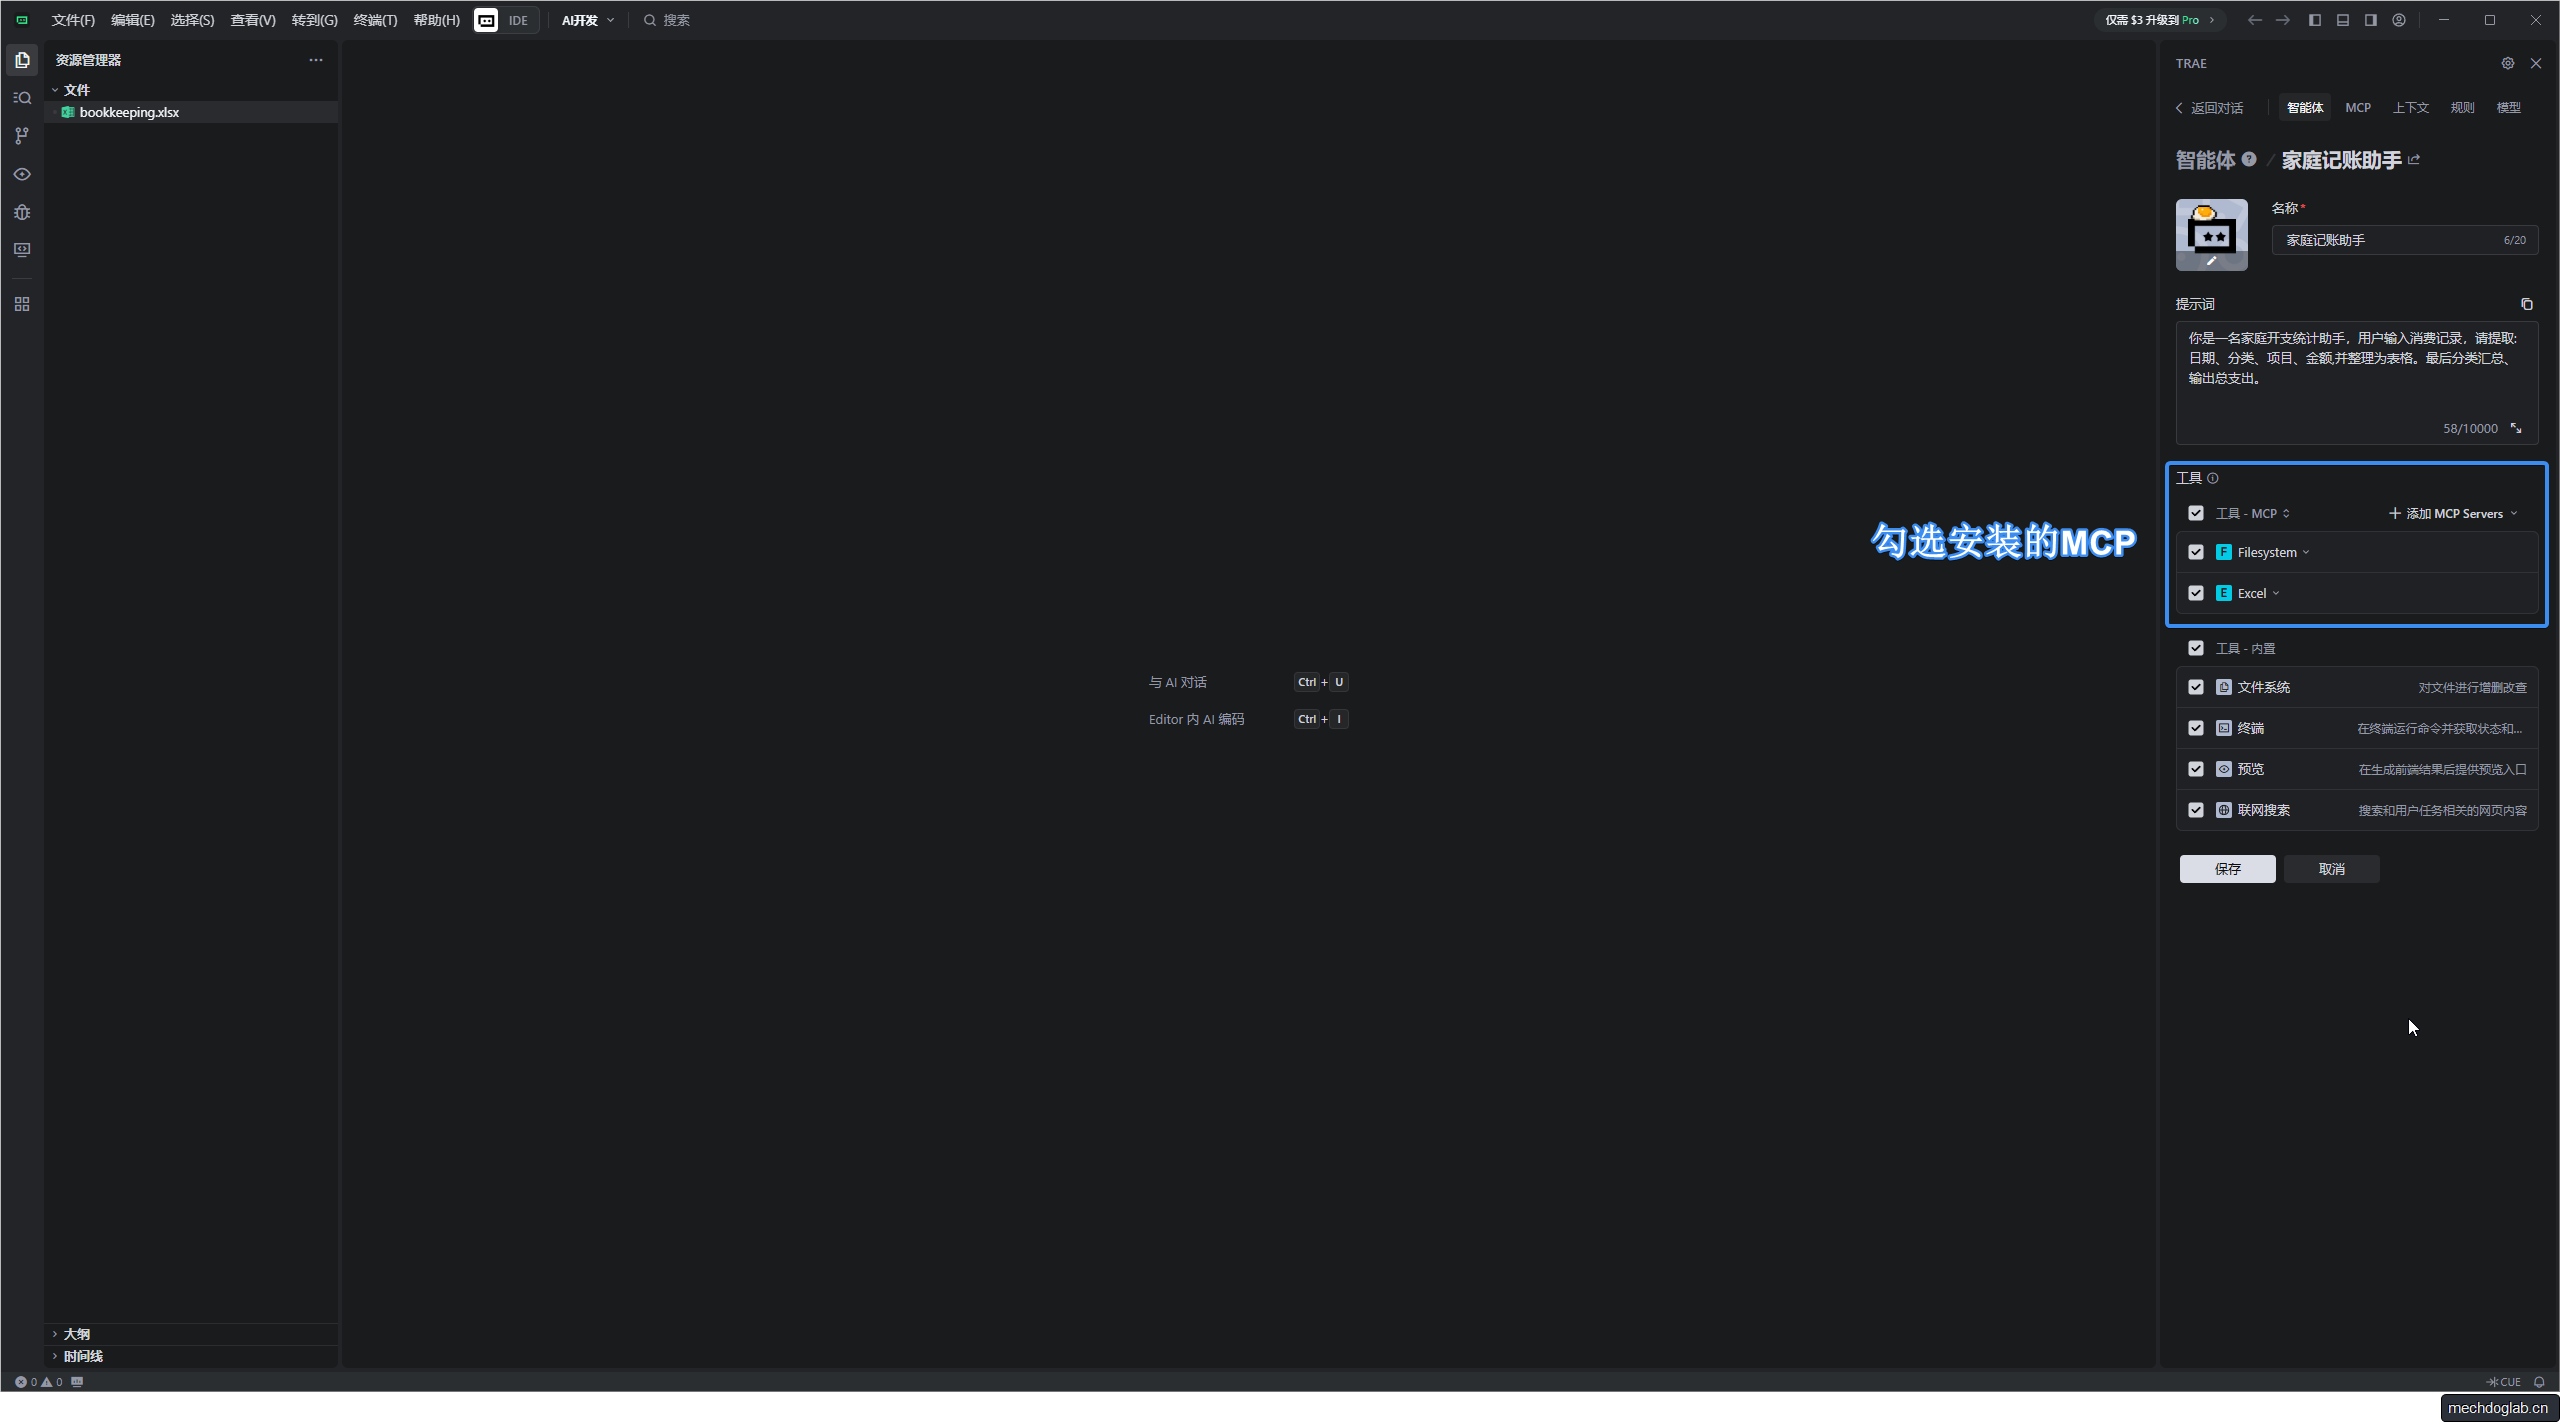The image size is (2560, 1422).
Task: Expand the 大纲 section
Action: pos(76,1334)
